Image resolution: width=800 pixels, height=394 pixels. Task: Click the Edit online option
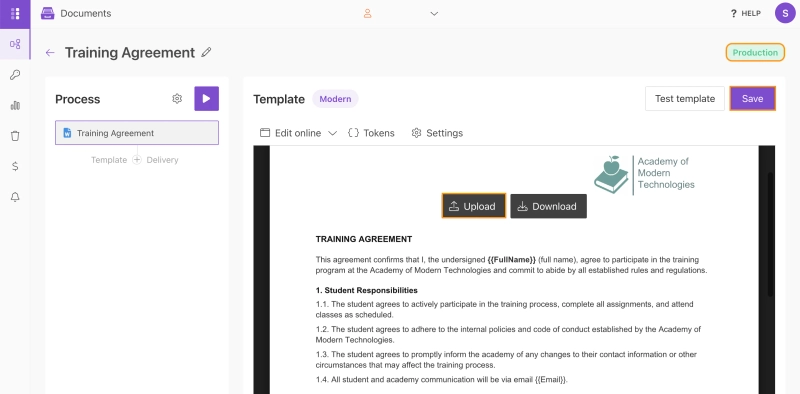click(x=291, y=133)
